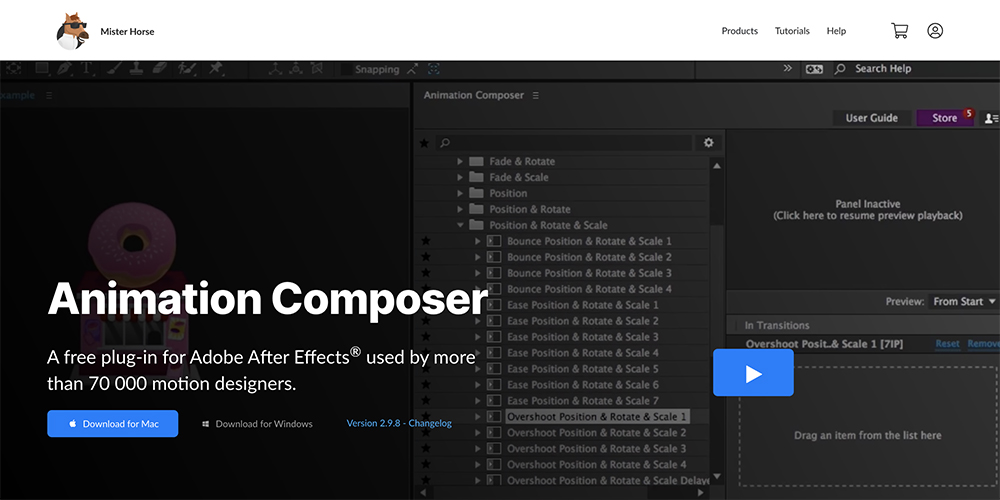Expand the Fade & Rotate folder
The height and width of the screenshot is (500, 1000).
pyautogui.click(x=460, y=161)
